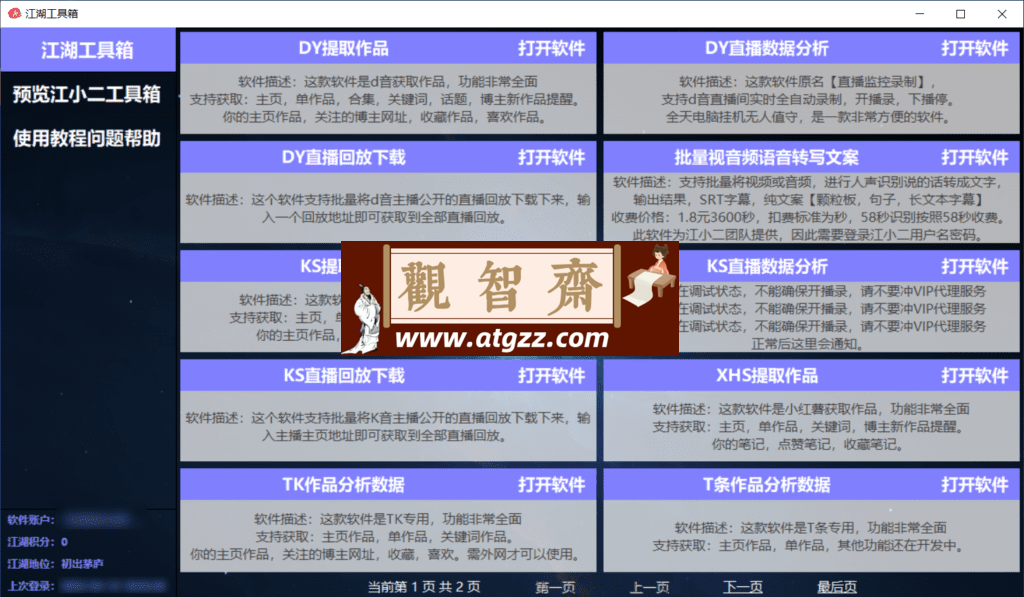The image size is (1024, 597).
Task: Go to 第一页 in pagination
Action: [x=556, y=587]
